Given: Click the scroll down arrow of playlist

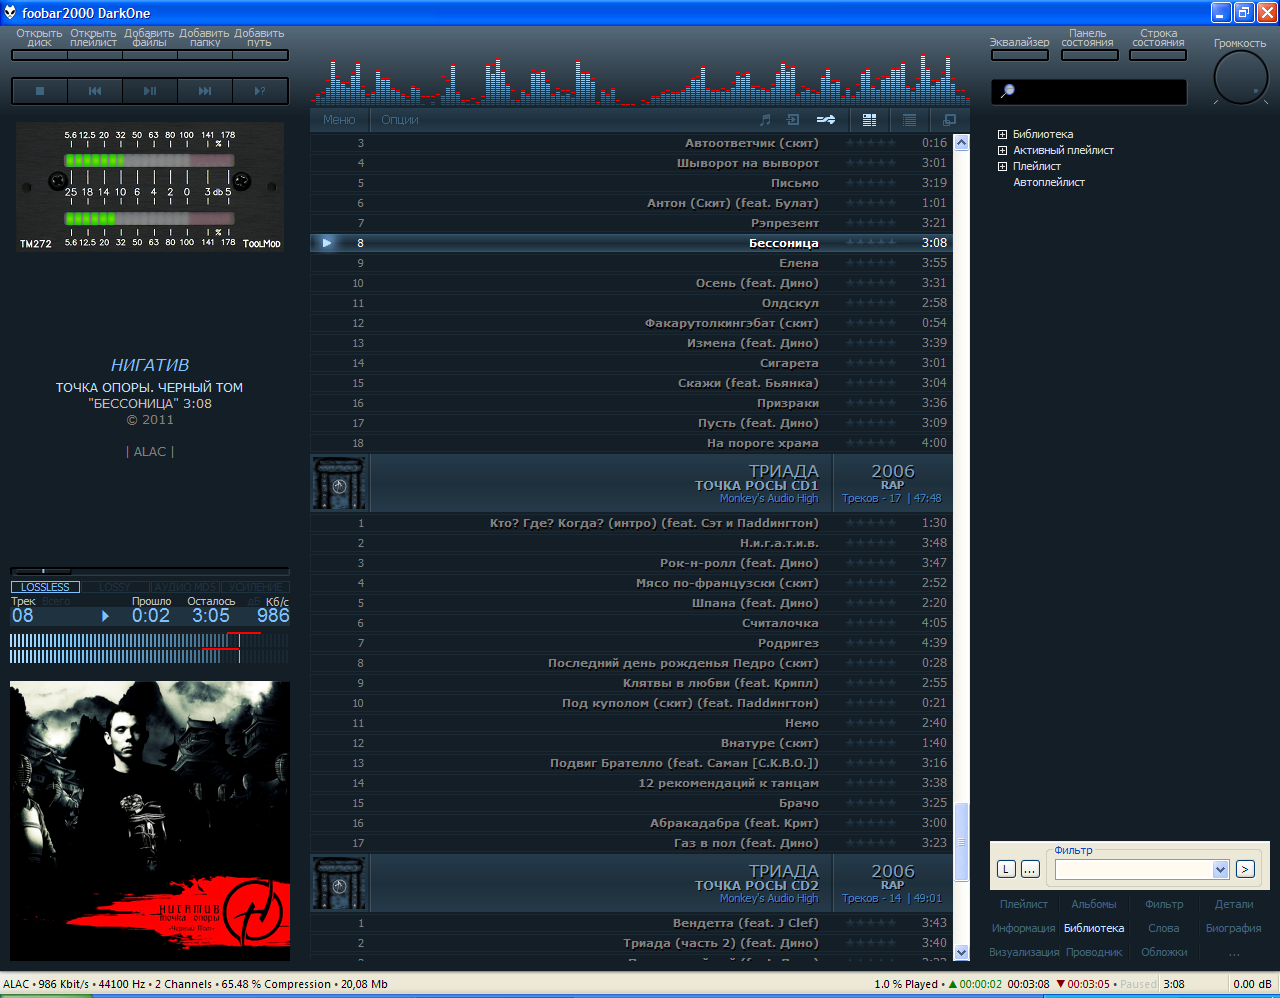Looking at the screenshot, I should click(962, 953).
